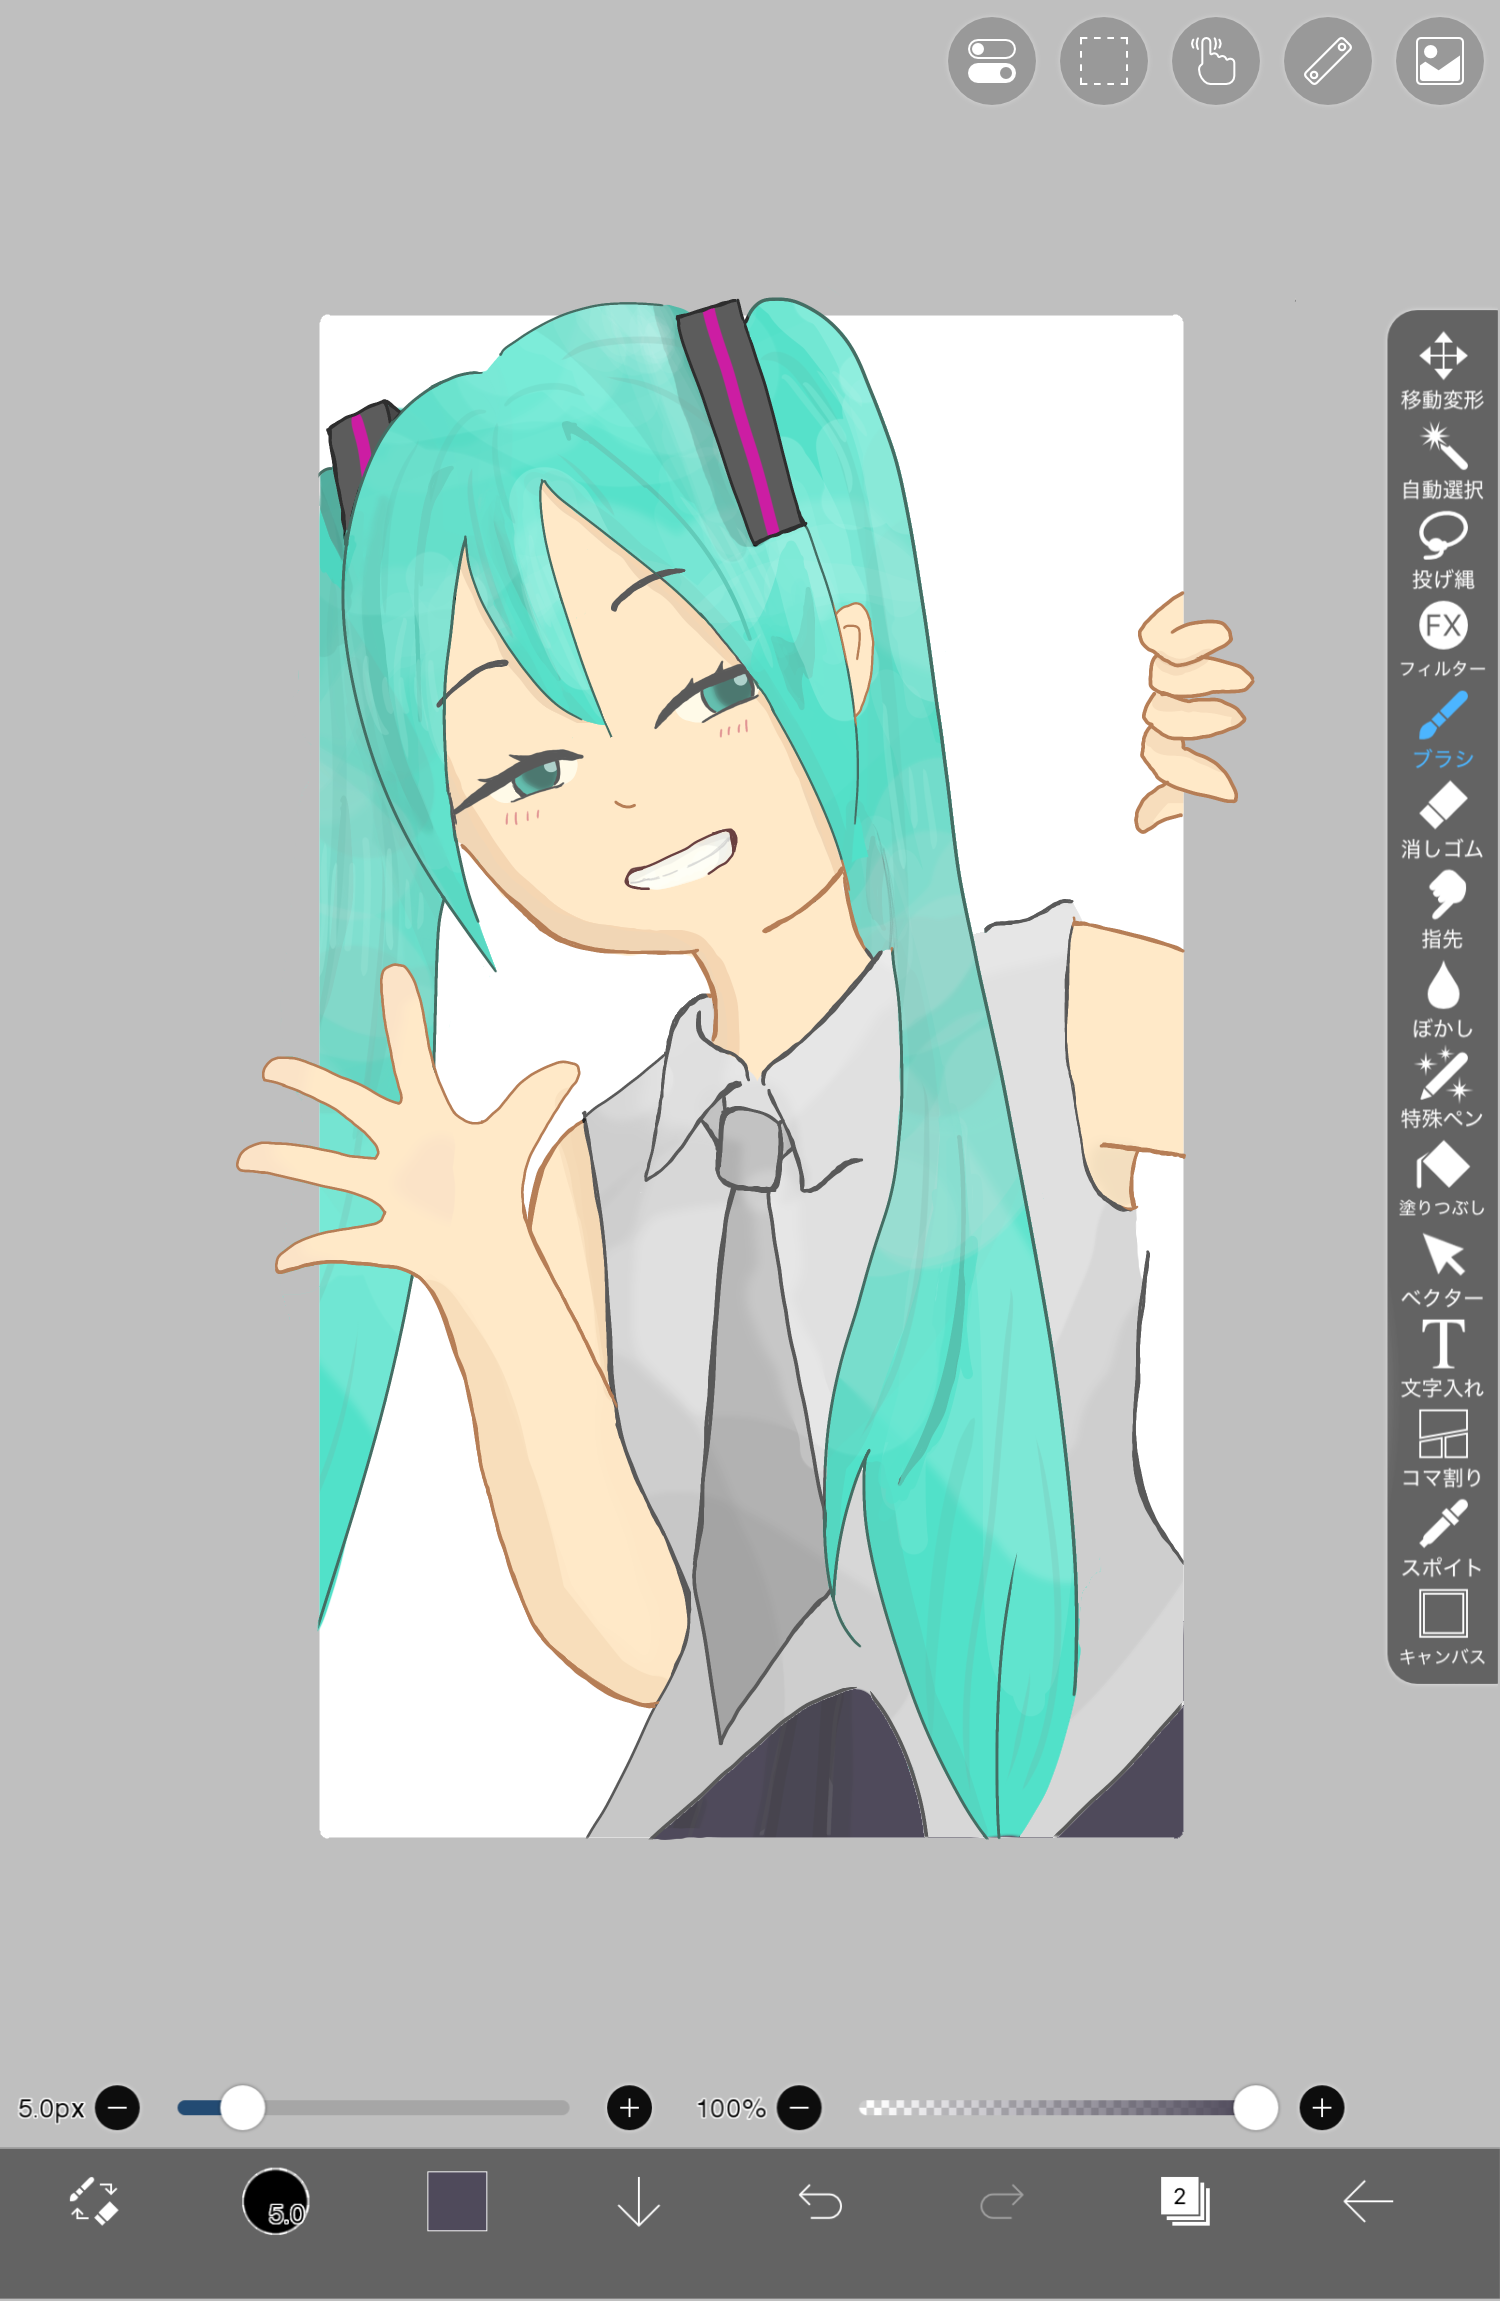Open the image material button at top right
This screenshot has width=1500, height=2301.
click(1440, 61)
